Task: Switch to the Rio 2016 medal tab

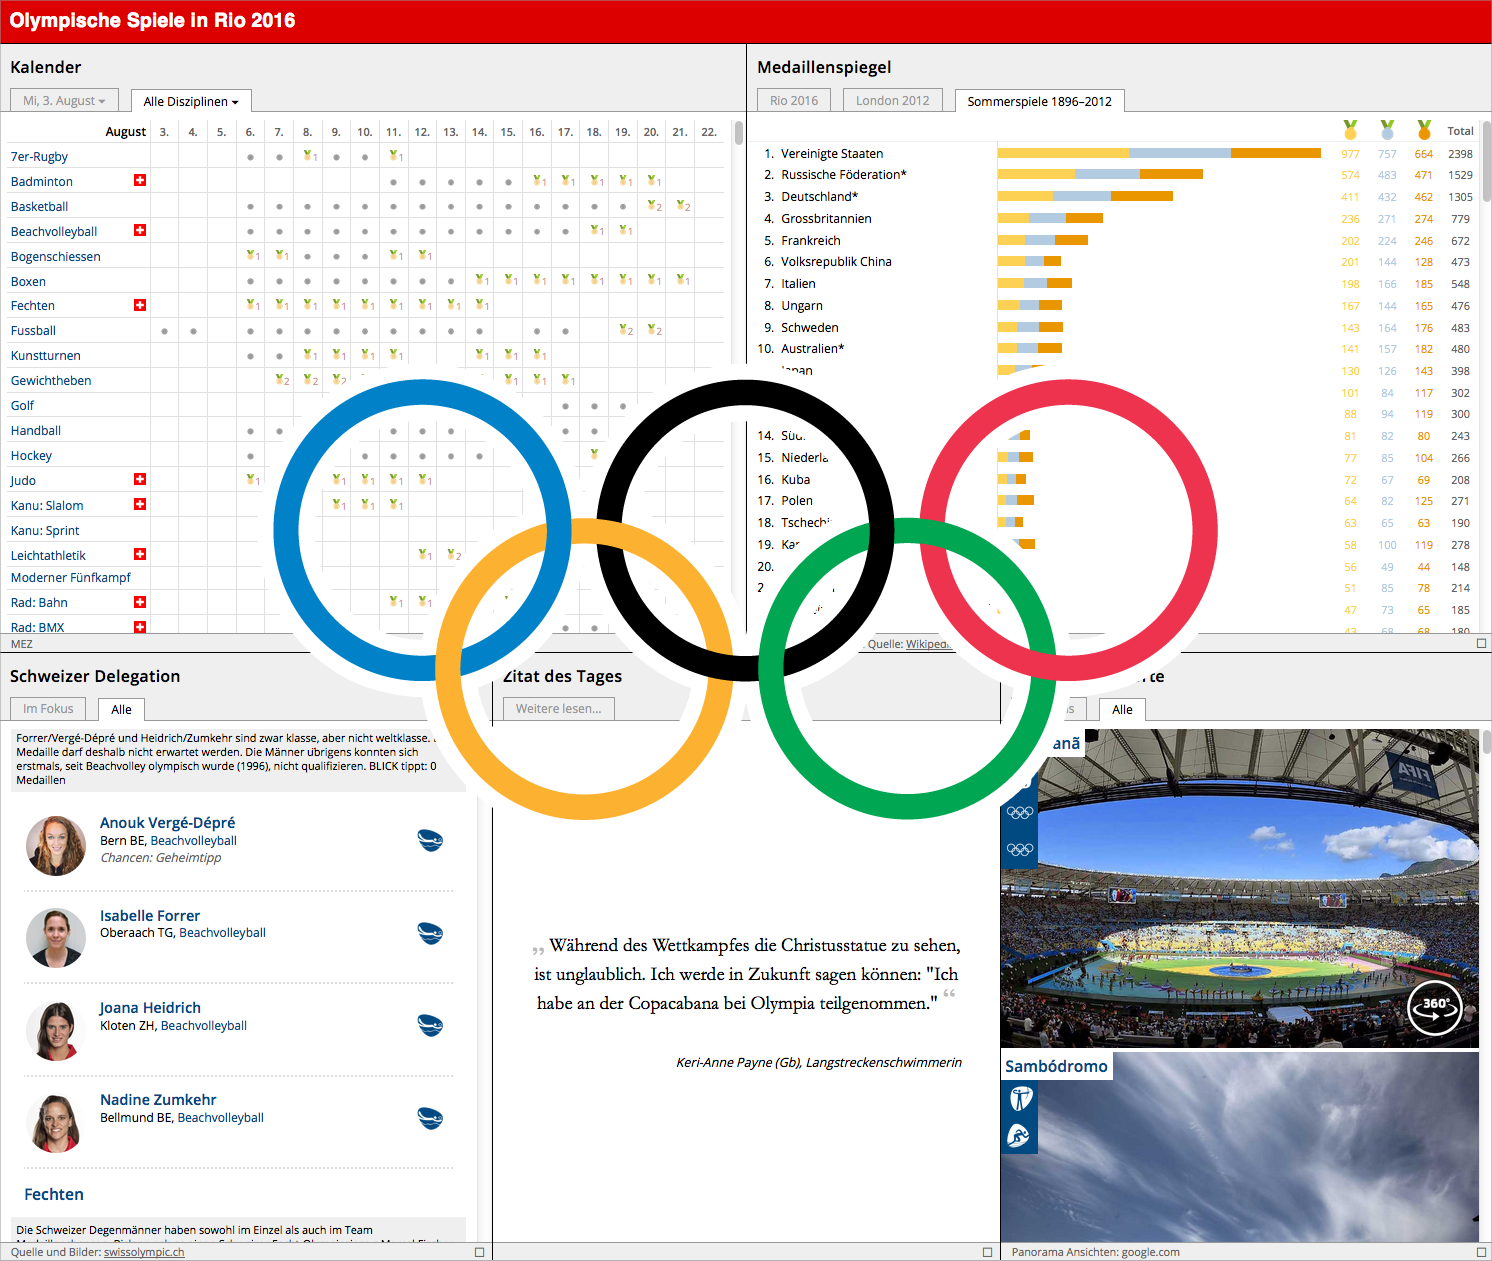Action: point(794,100)
